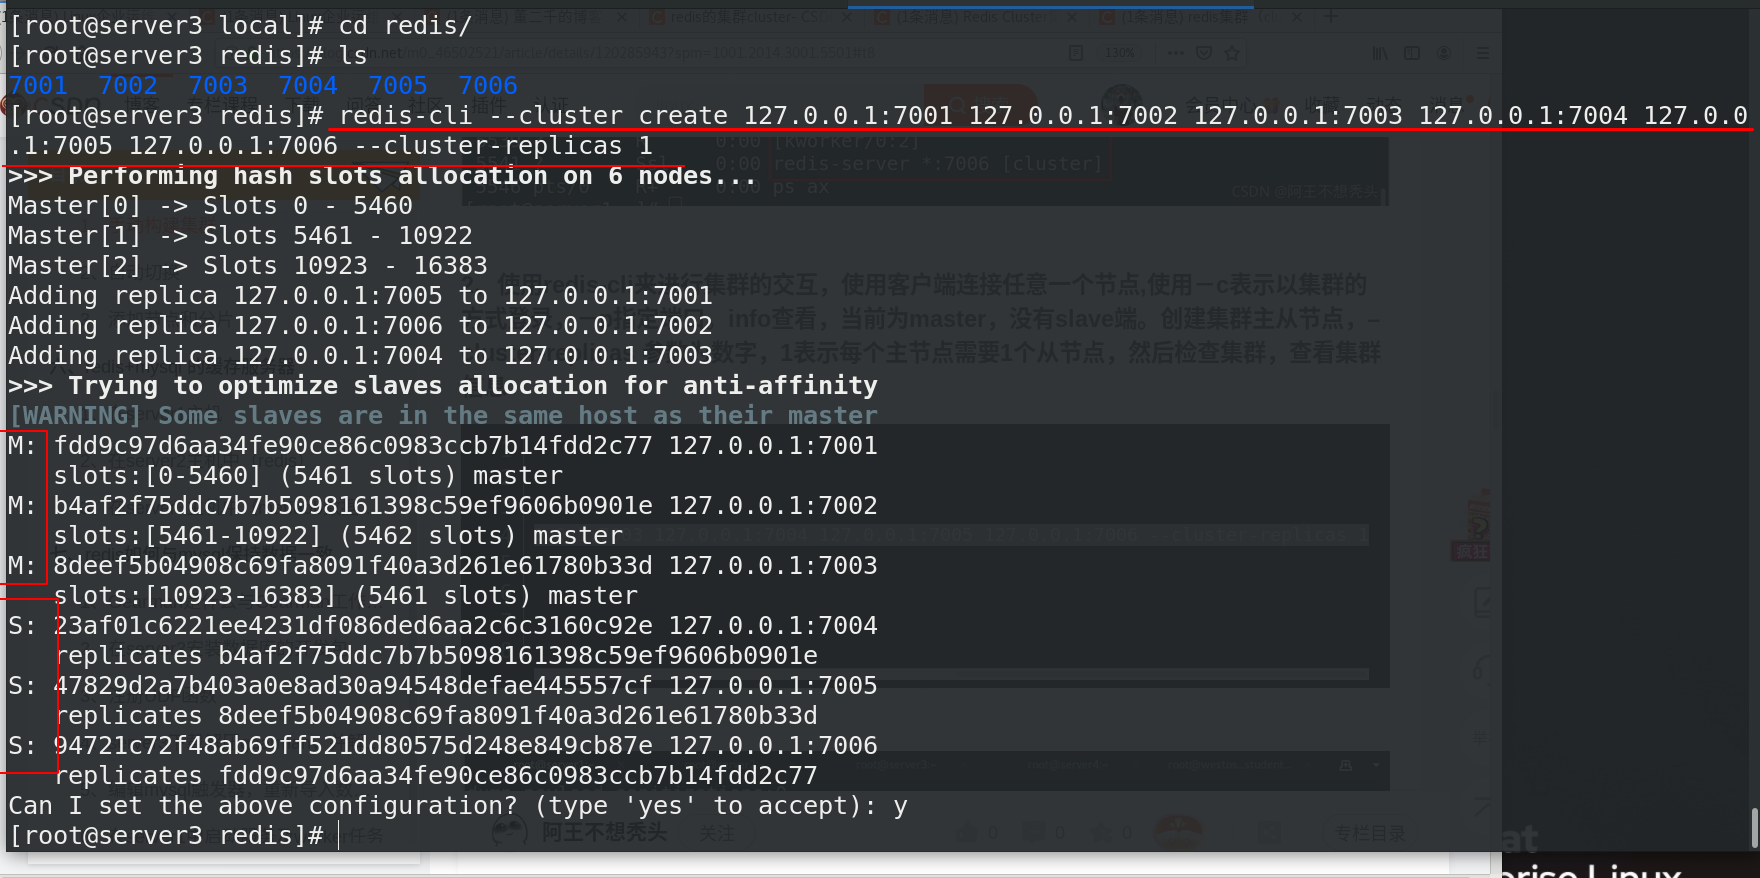The image size is (1760, 878).
Task: Click master node ID fdd9c97d... for 7001
Action: (x=353, y=446)
